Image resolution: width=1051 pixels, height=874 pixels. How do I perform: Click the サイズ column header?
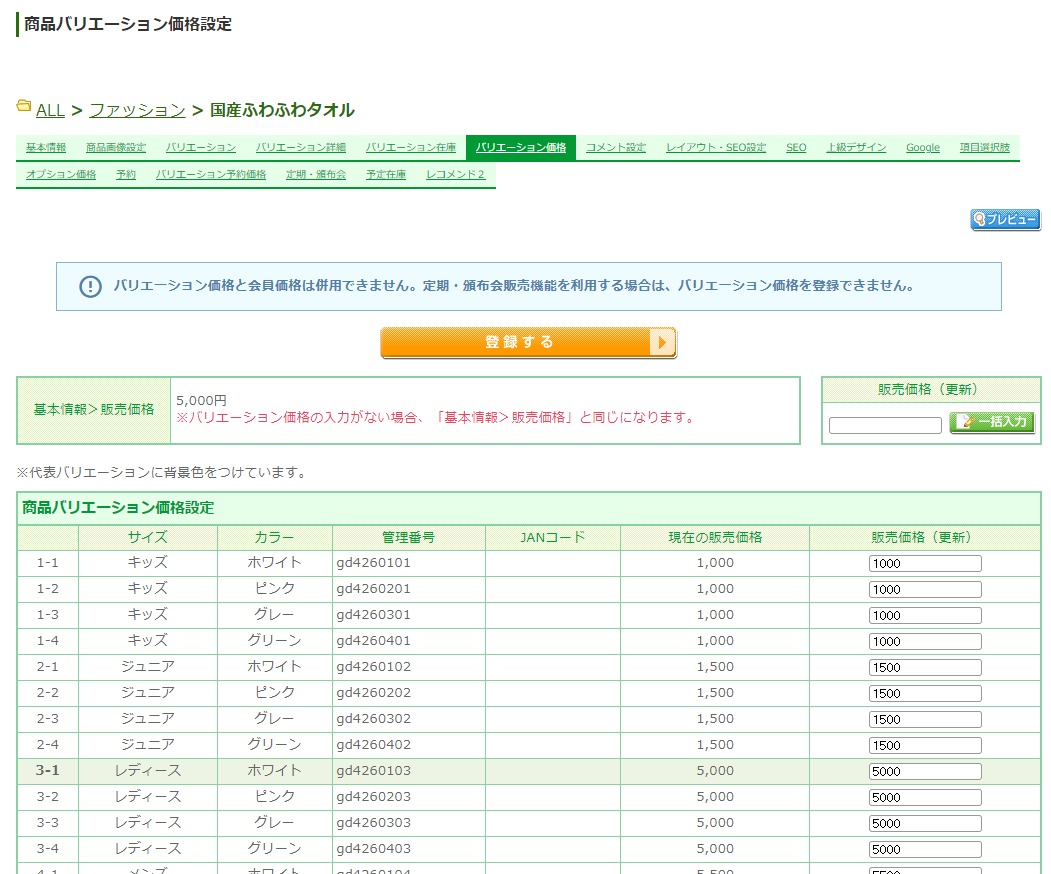tap(147, 538)
